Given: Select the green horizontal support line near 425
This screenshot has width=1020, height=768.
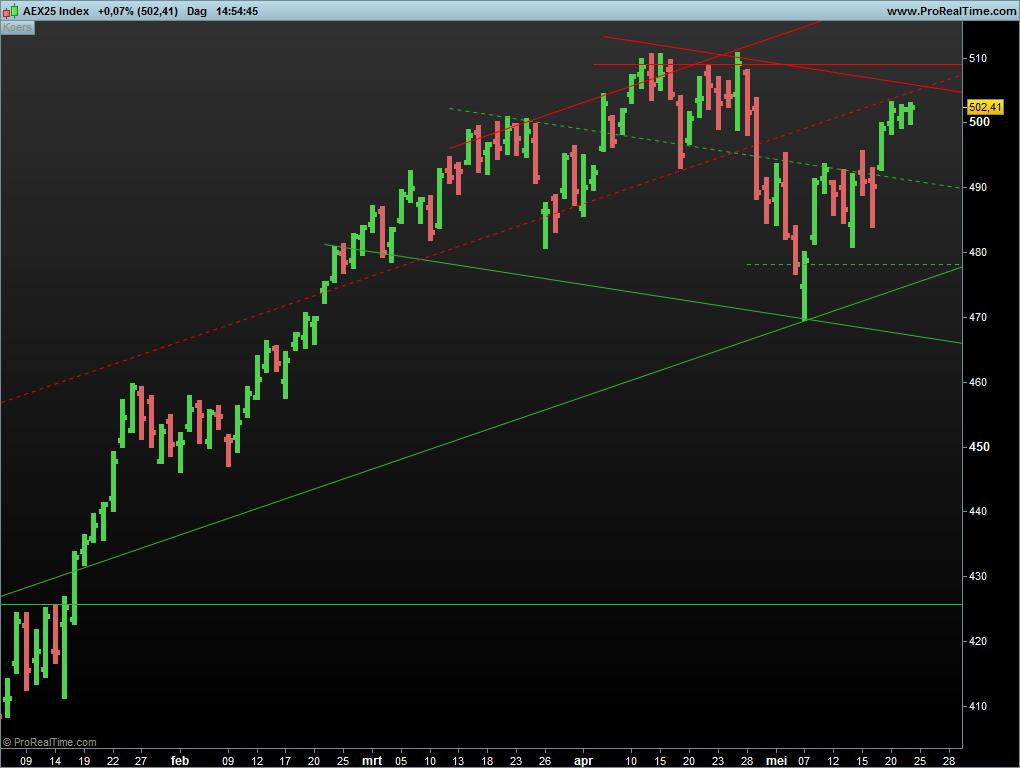Looking at the screenshot, I should coord(500,605).
